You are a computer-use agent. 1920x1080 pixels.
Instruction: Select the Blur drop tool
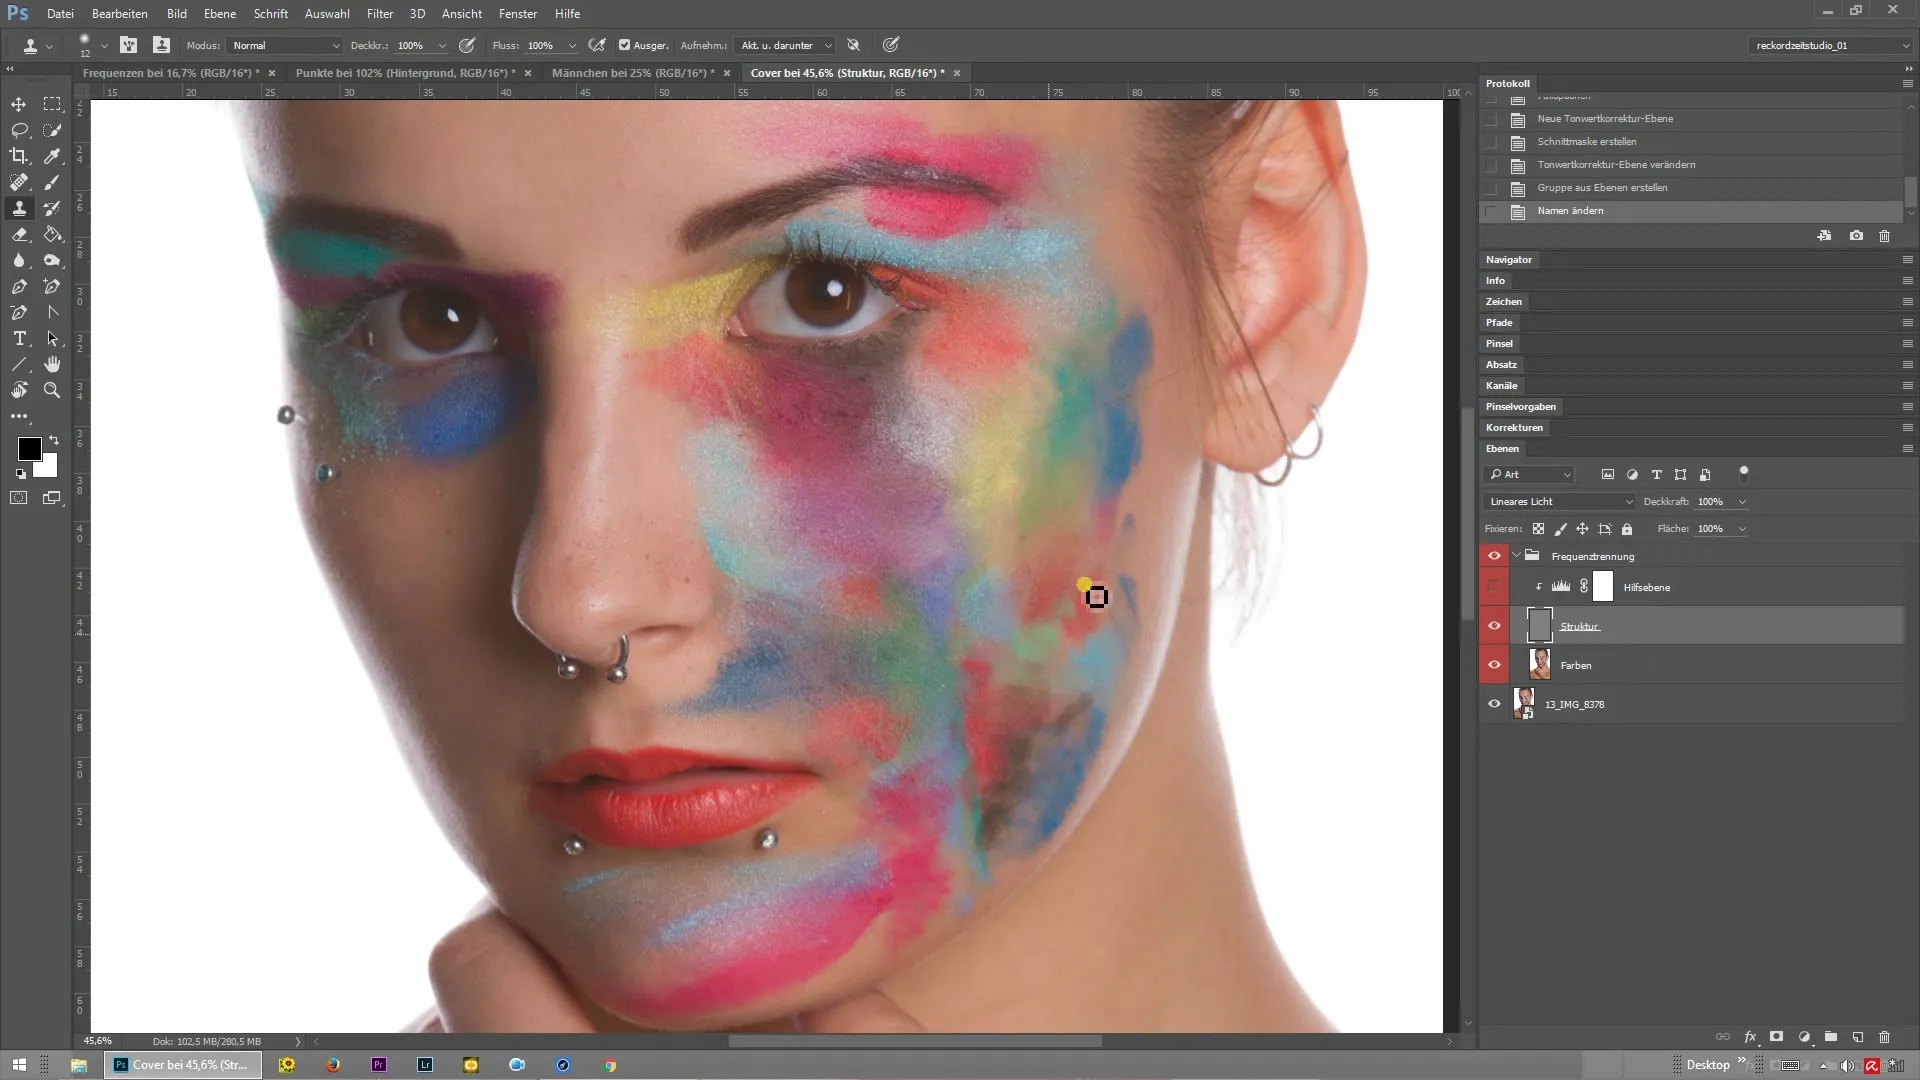point(19,260)
